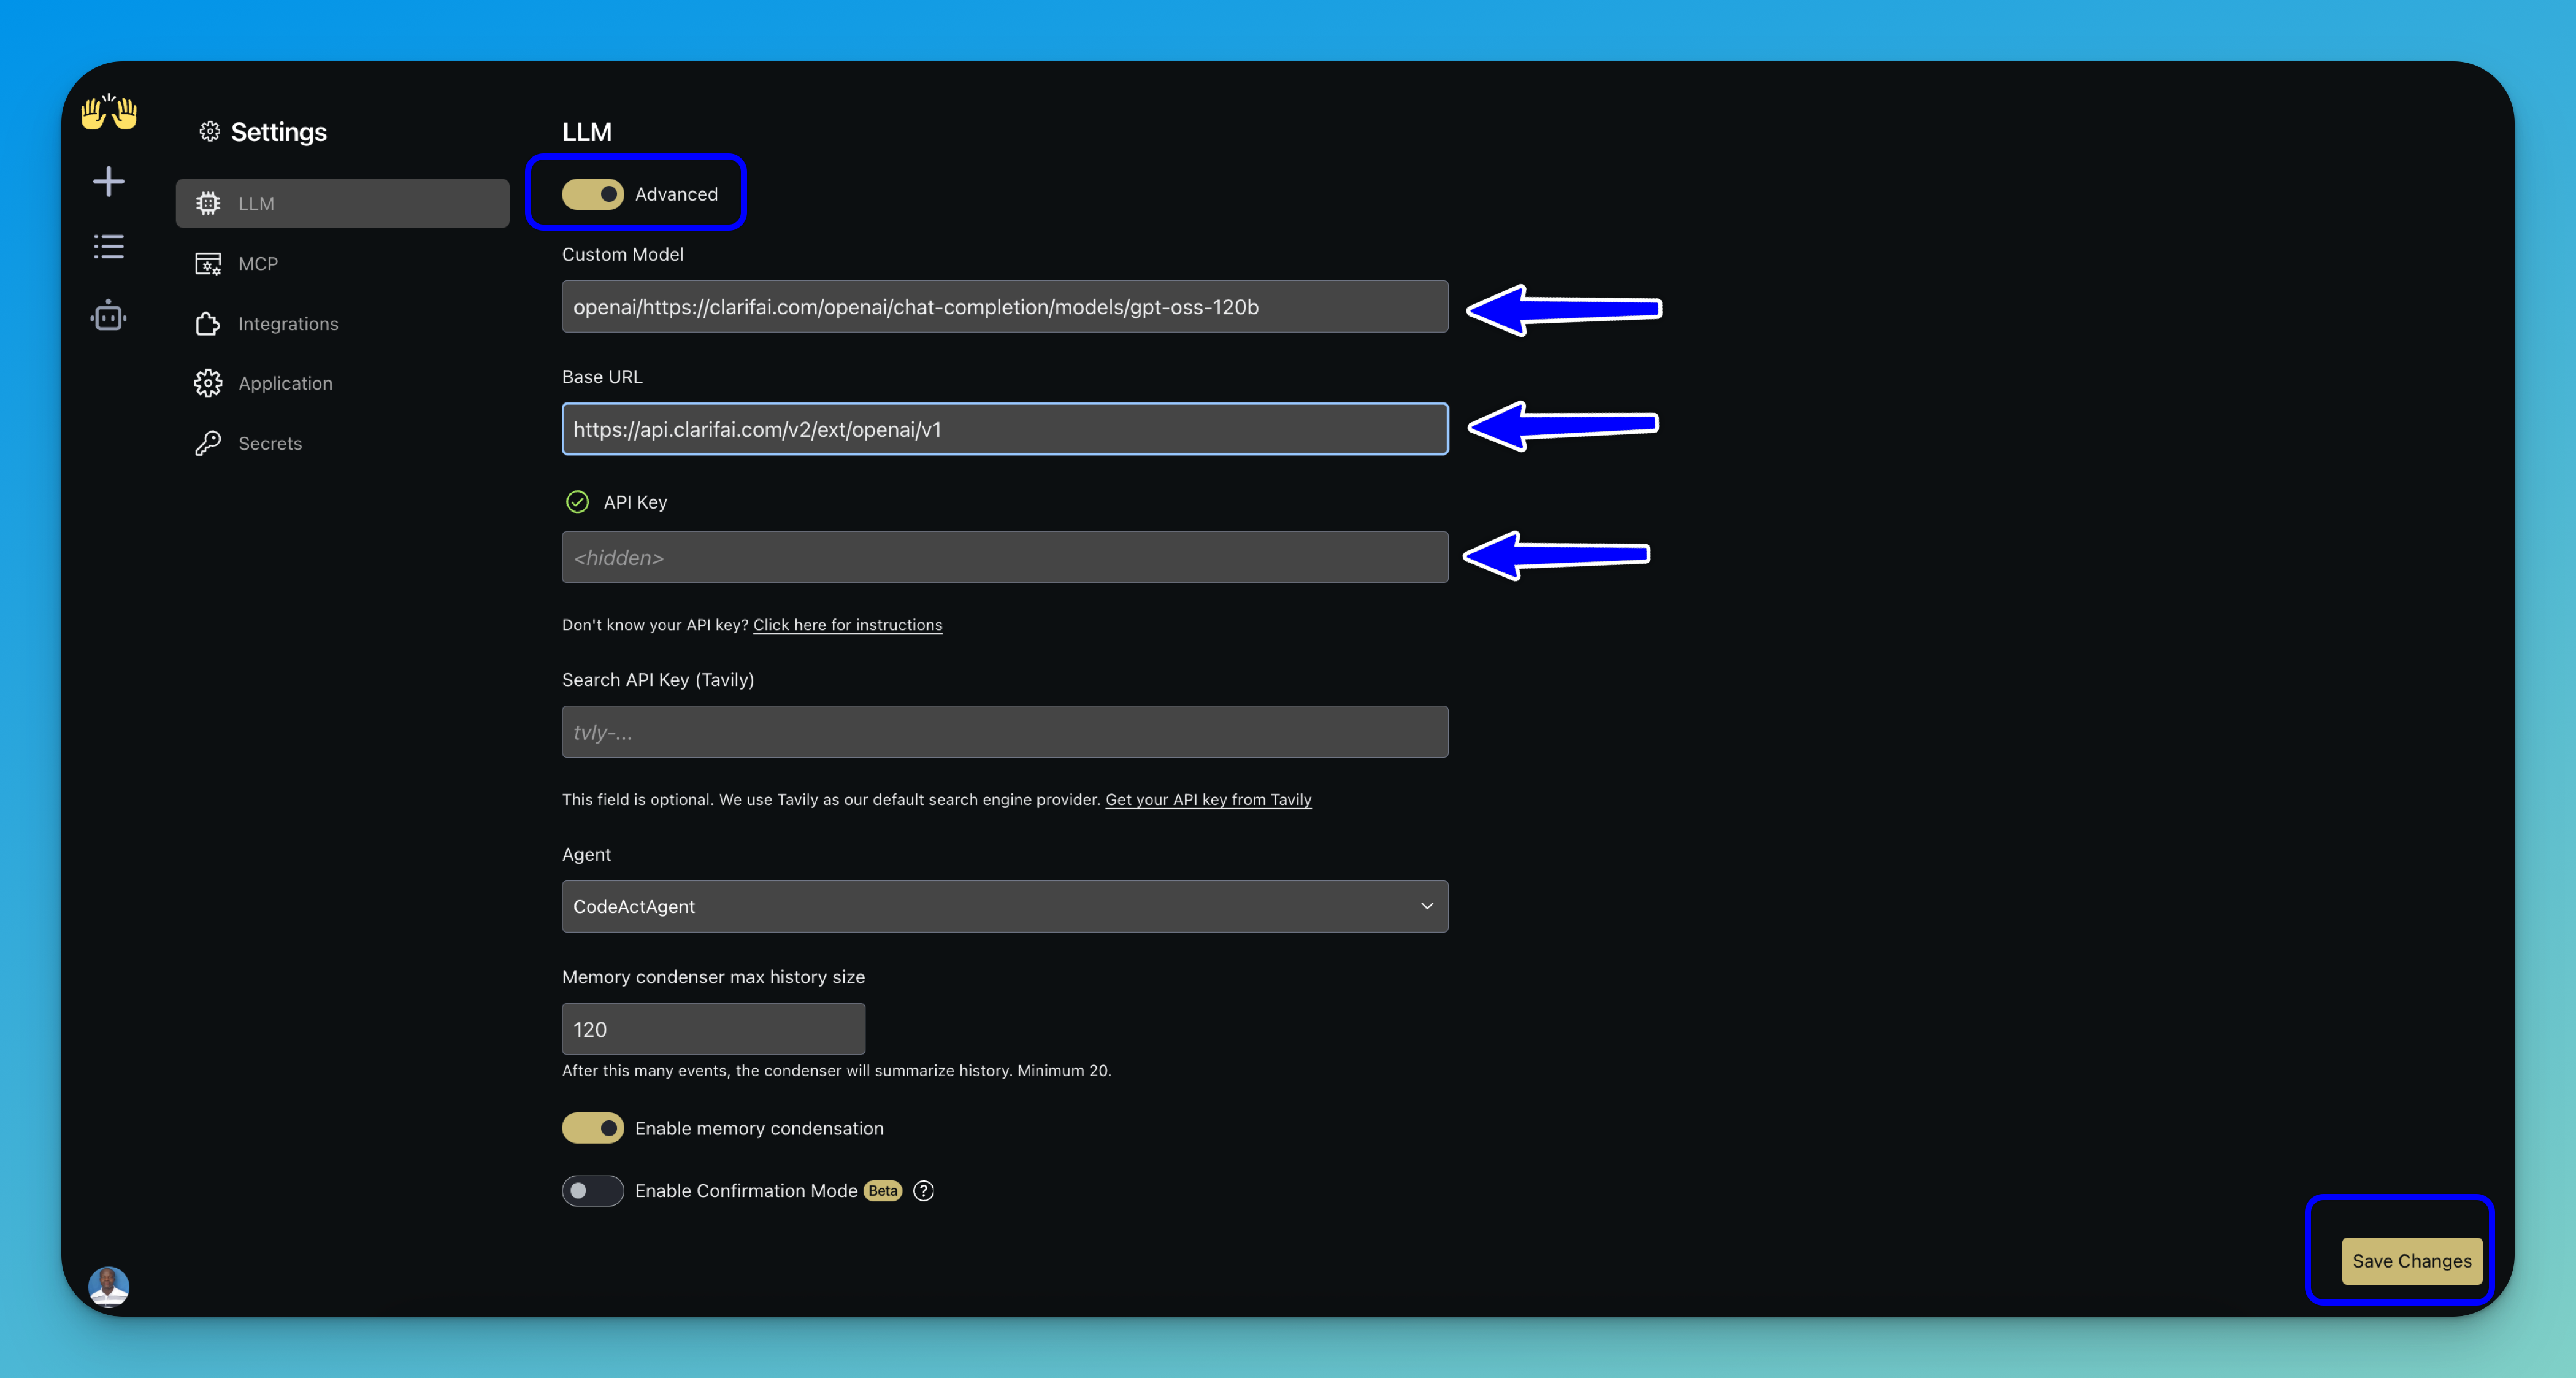Click the Save Changes button

coord(2411,1261)
